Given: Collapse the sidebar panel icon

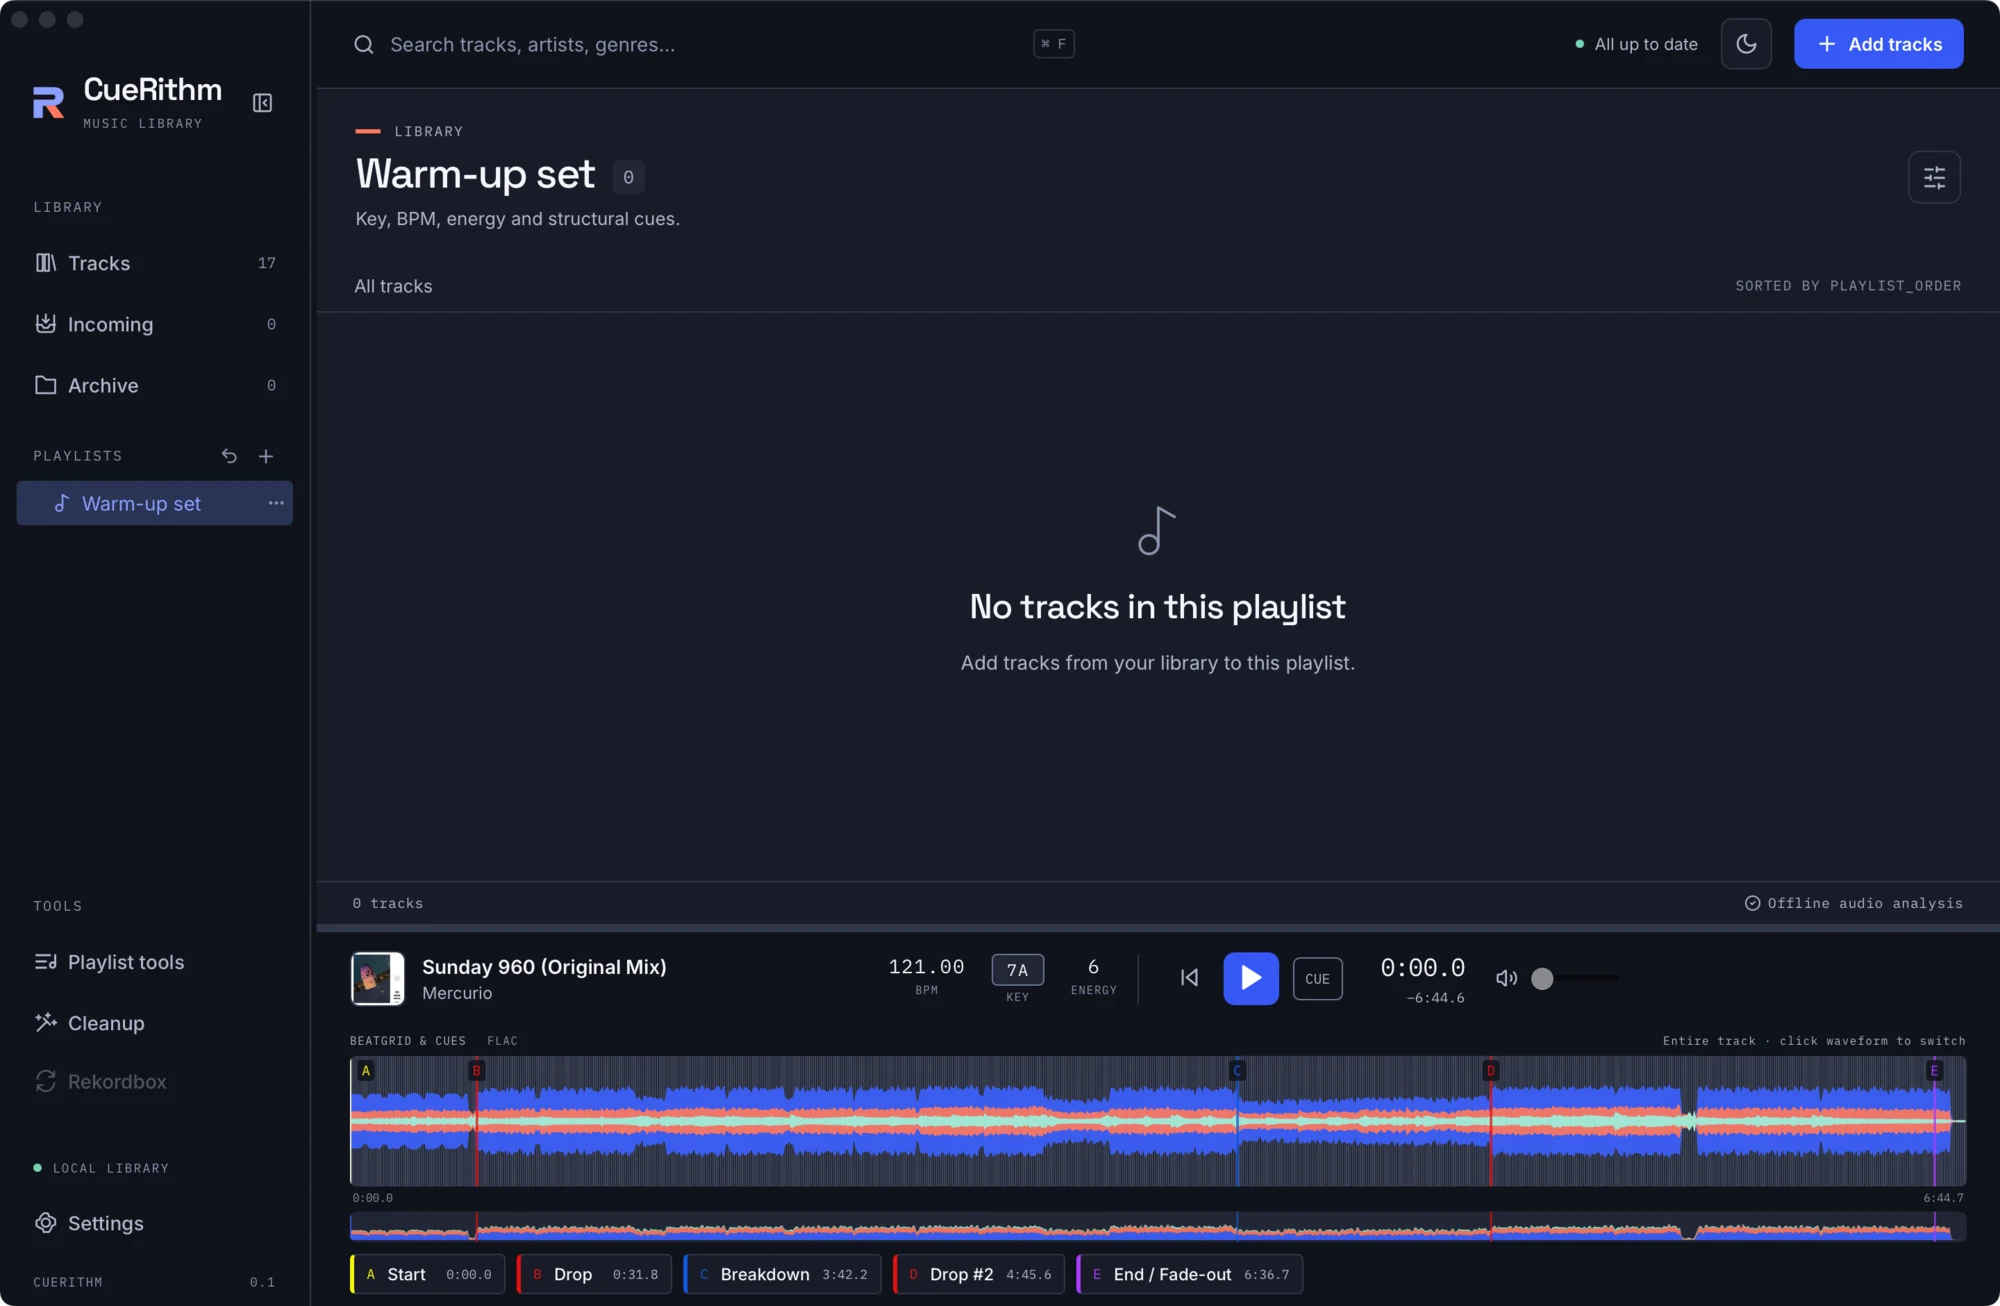Looking at the screenshot, I should [x=262, y=103].
